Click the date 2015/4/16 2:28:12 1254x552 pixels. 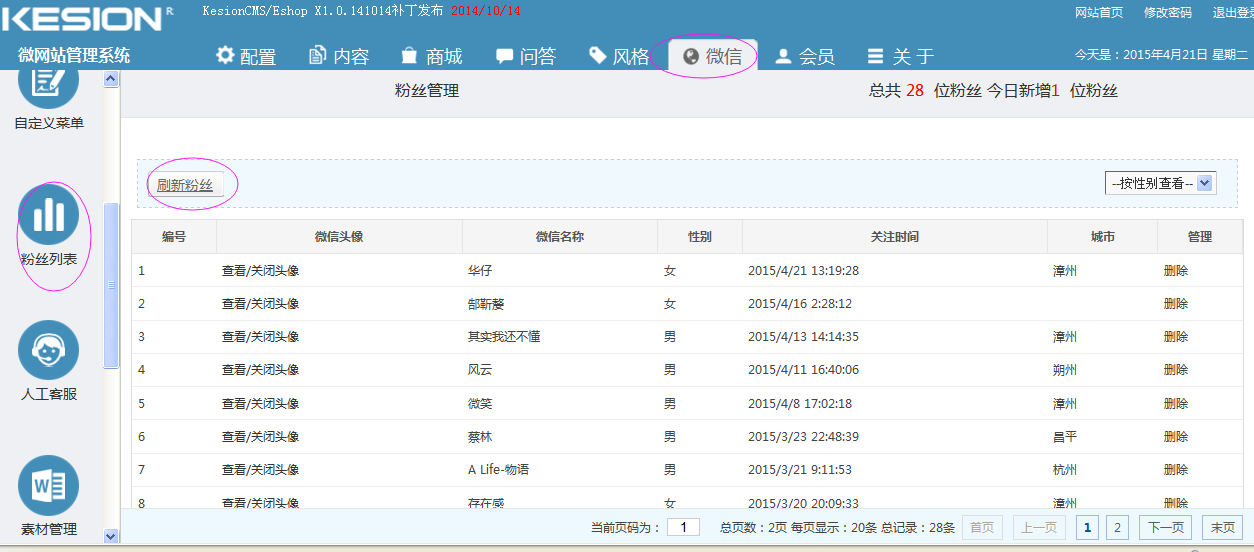point(800,303)
